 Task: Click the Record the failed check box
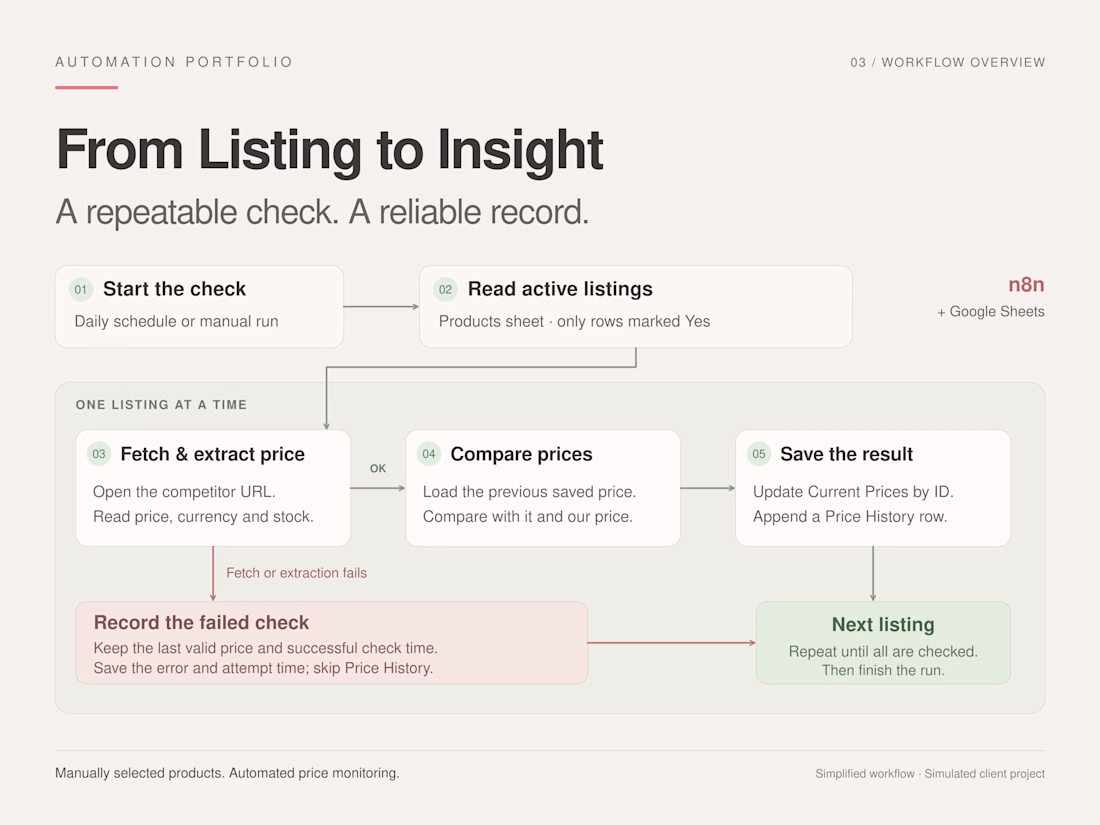point(332,643)
